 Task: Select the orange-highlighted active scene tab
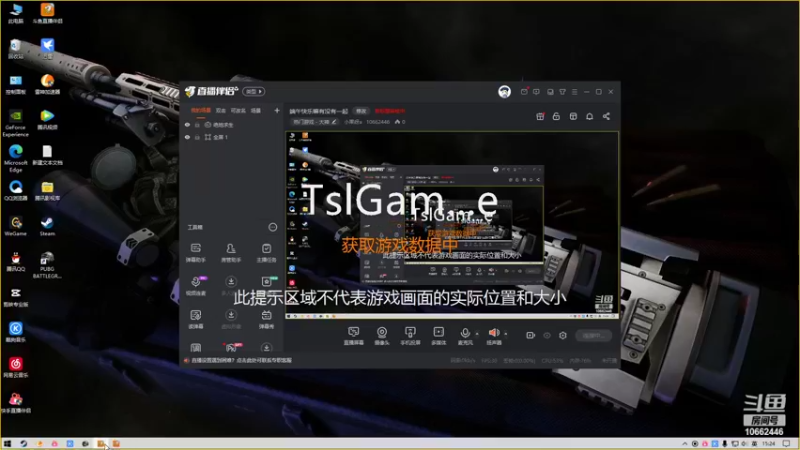point(201,110)
